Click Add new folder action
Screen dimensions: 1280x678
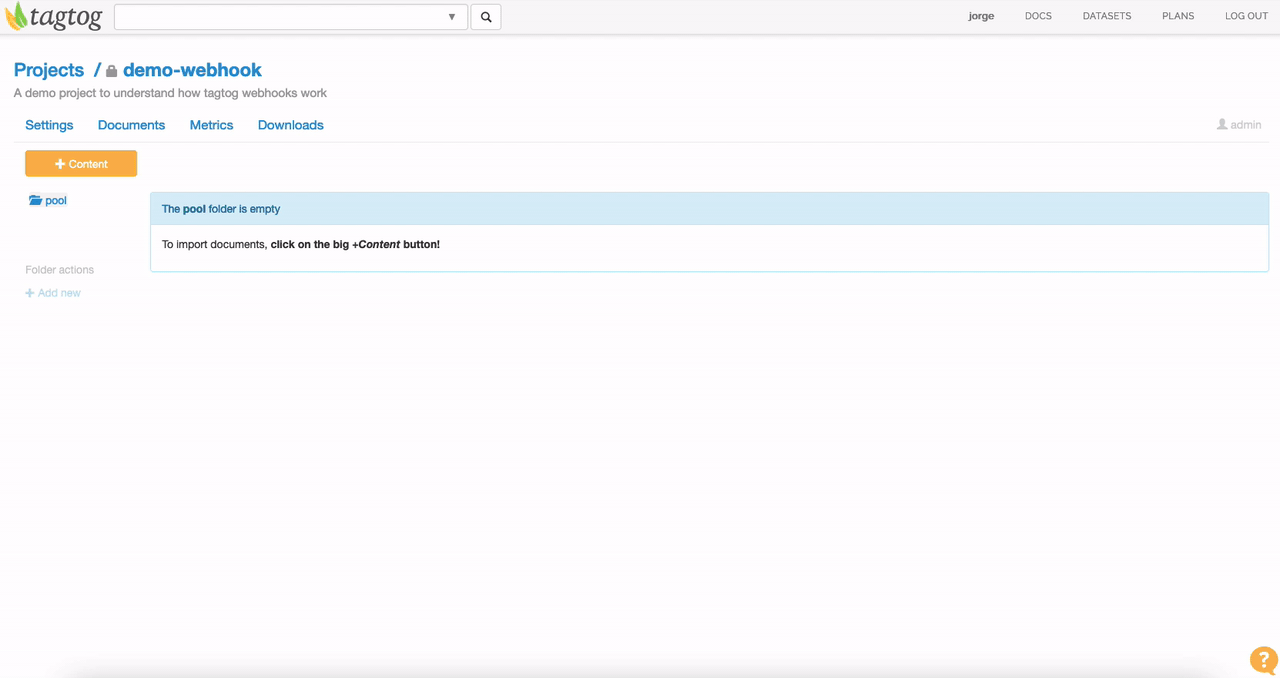[53, 293]
